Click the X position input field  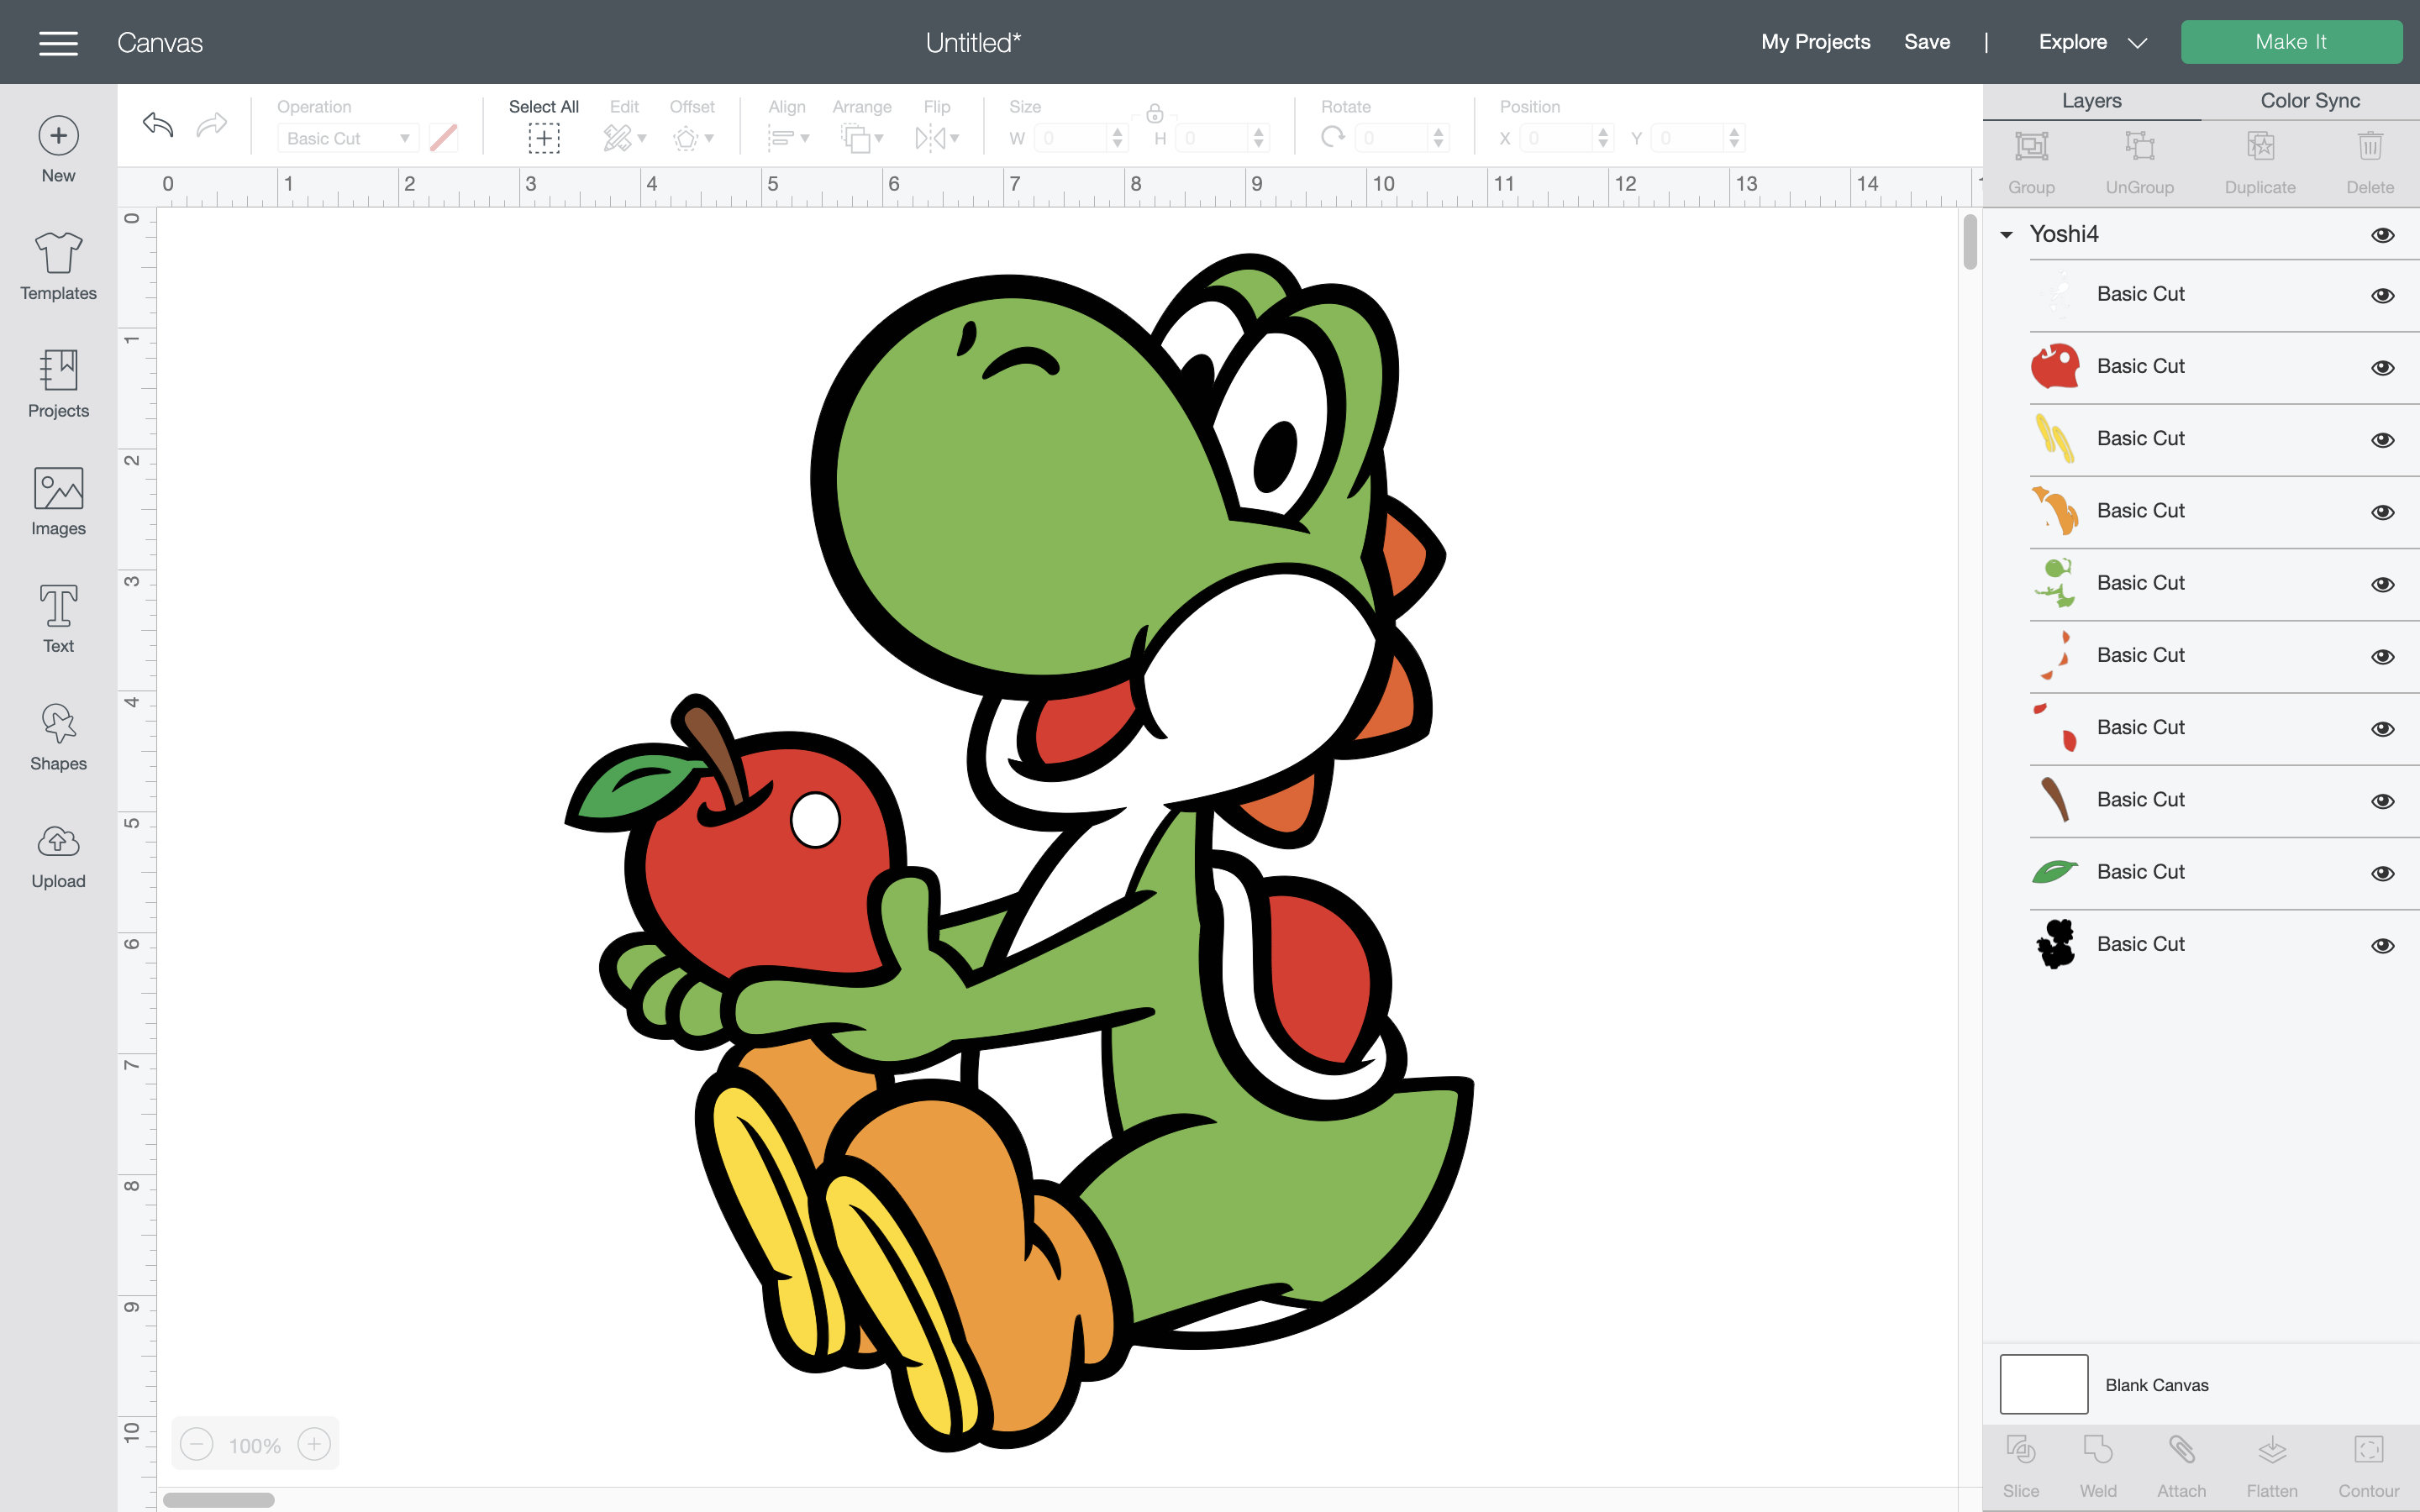(1558, 138)
